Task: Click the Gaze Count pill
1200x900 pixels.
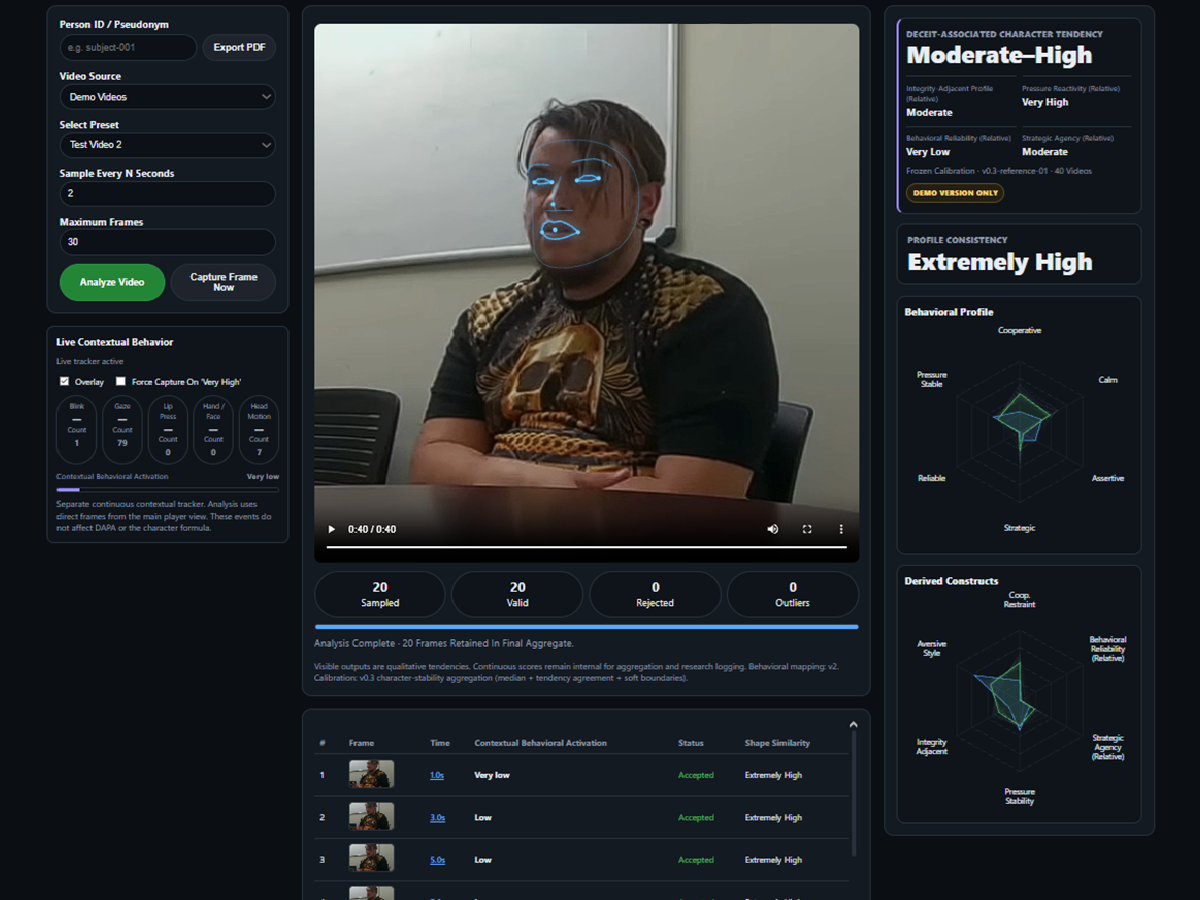Action: [x=122, y=430]
